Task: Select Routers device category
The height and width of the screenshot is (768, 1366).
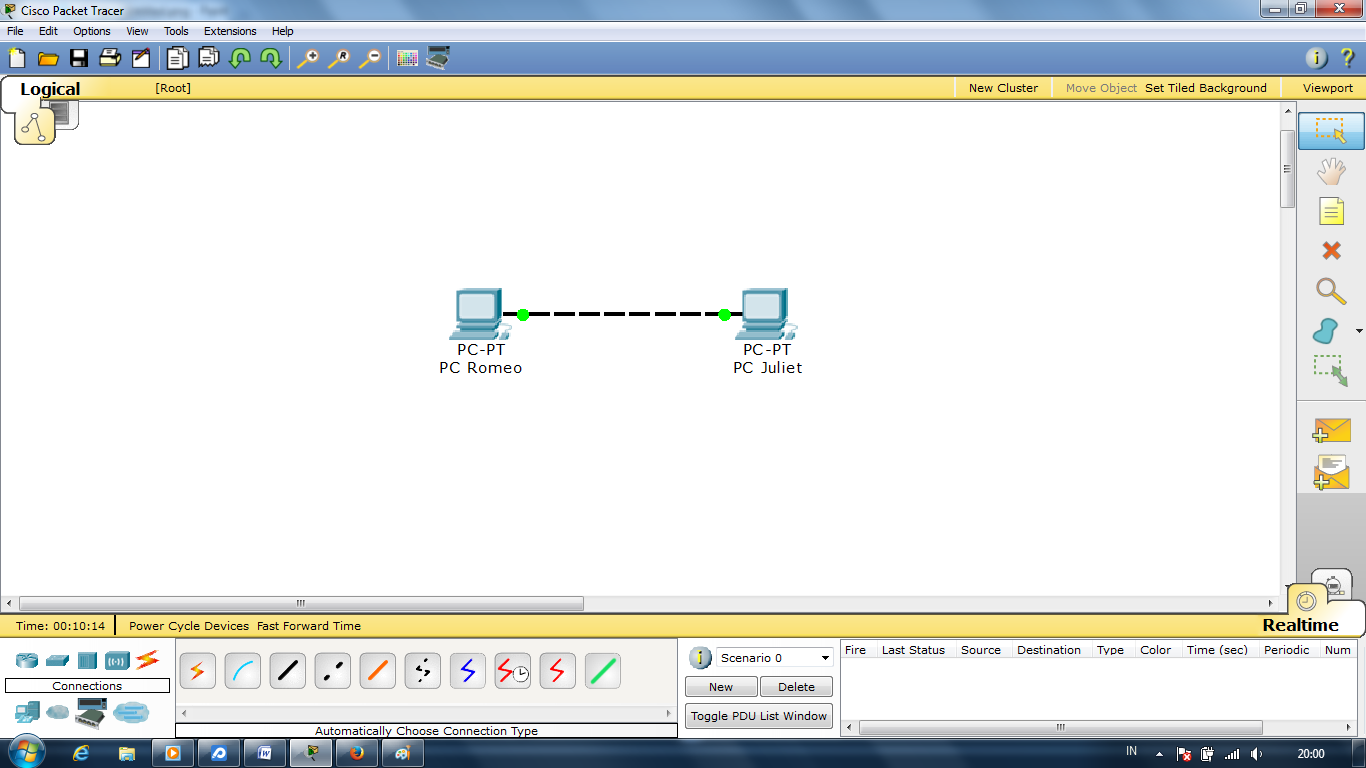Action: [26, 660]
